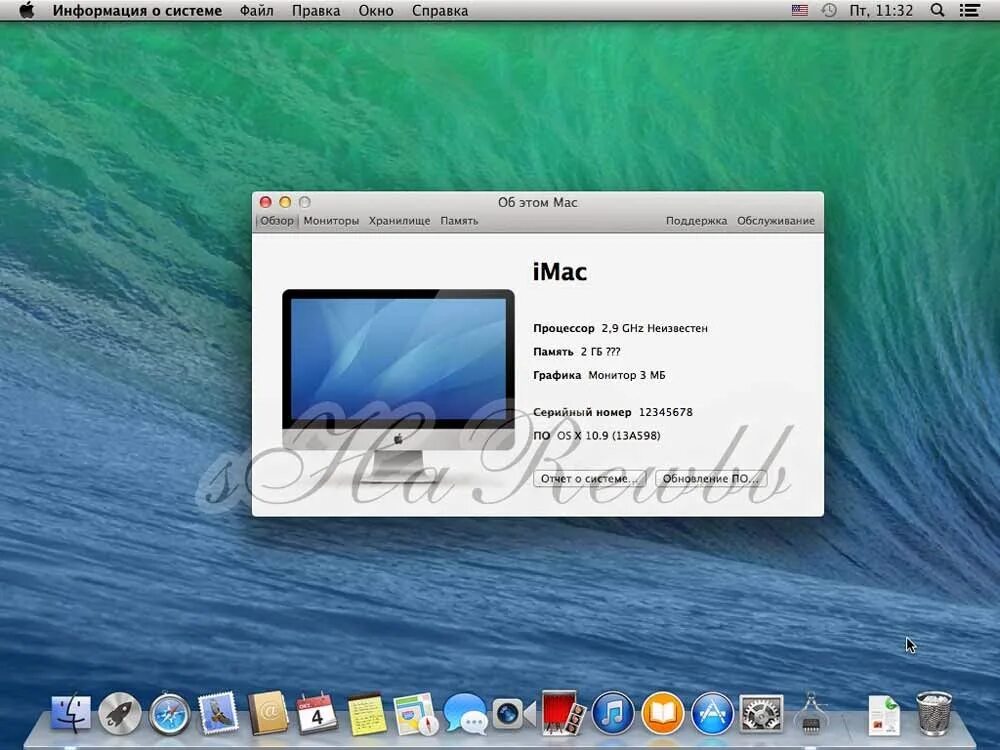Image resolution: width=1000 pixels, height=750 pixels.
Task: Open the Окно menu
Action: tap(376, 11)
